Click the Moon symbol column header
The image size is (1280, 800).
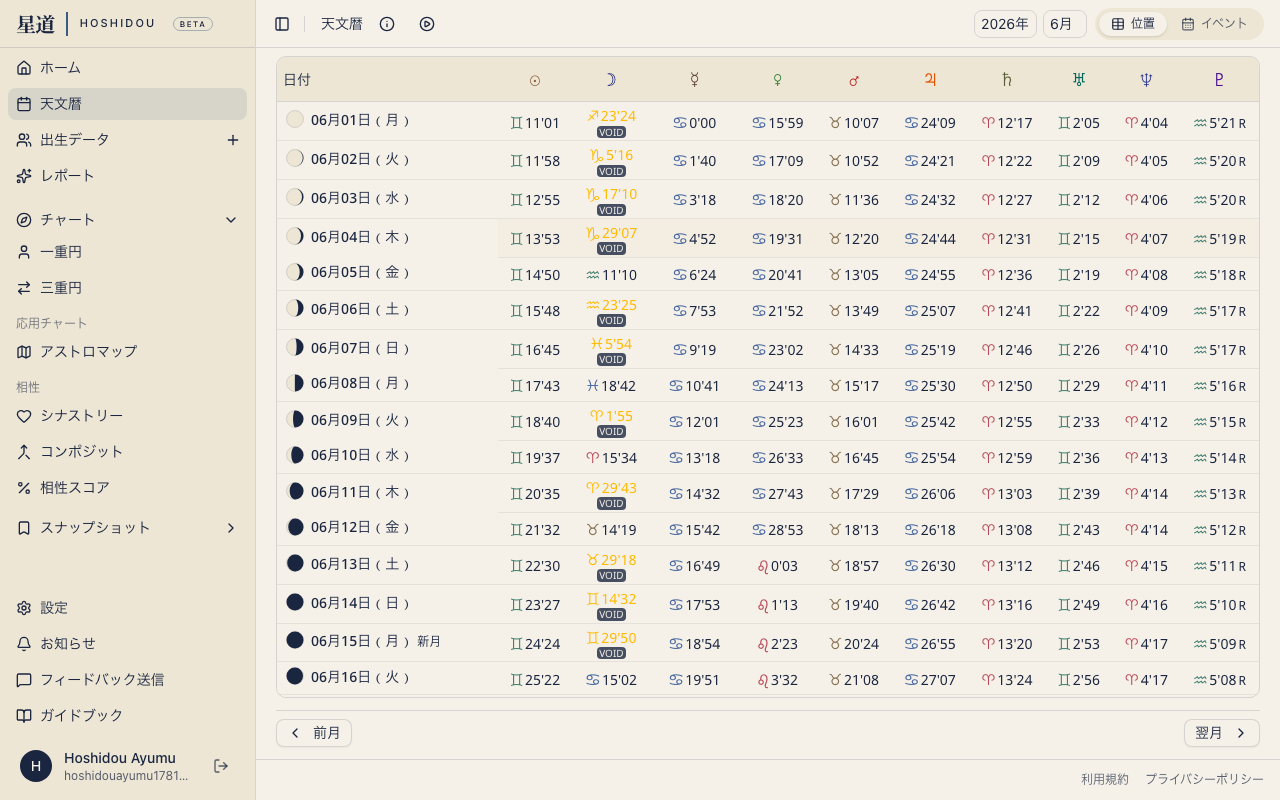tap(610, 80)
